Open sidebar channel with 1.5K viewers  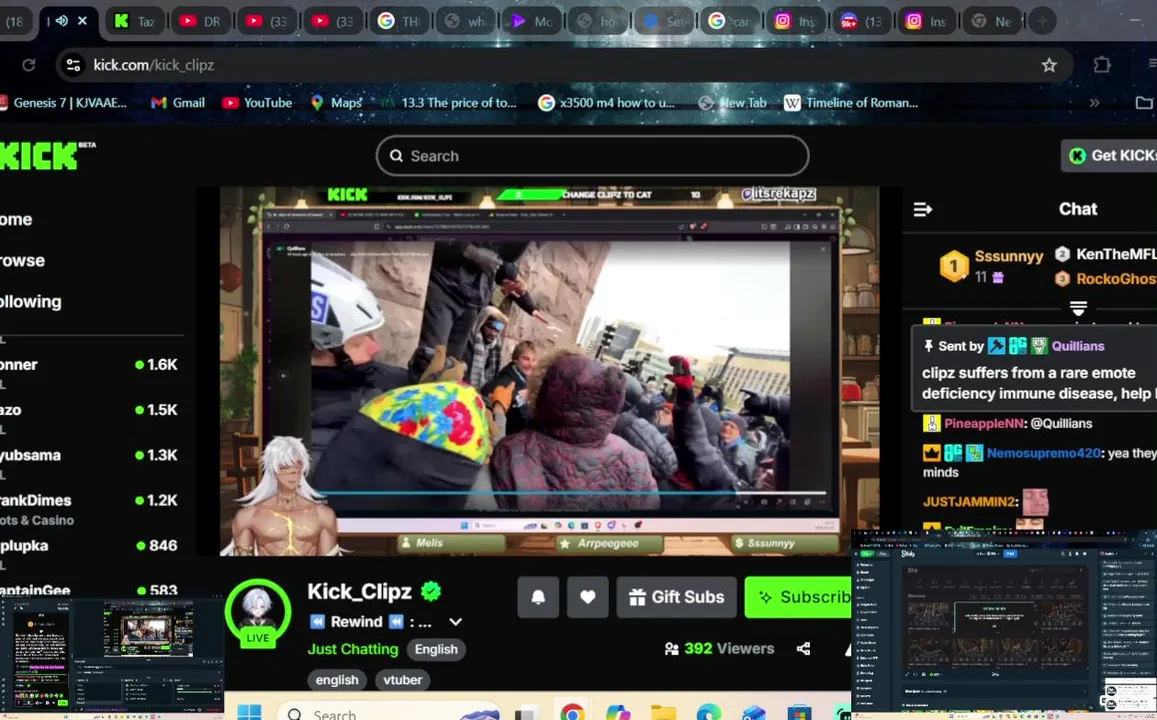90,410
